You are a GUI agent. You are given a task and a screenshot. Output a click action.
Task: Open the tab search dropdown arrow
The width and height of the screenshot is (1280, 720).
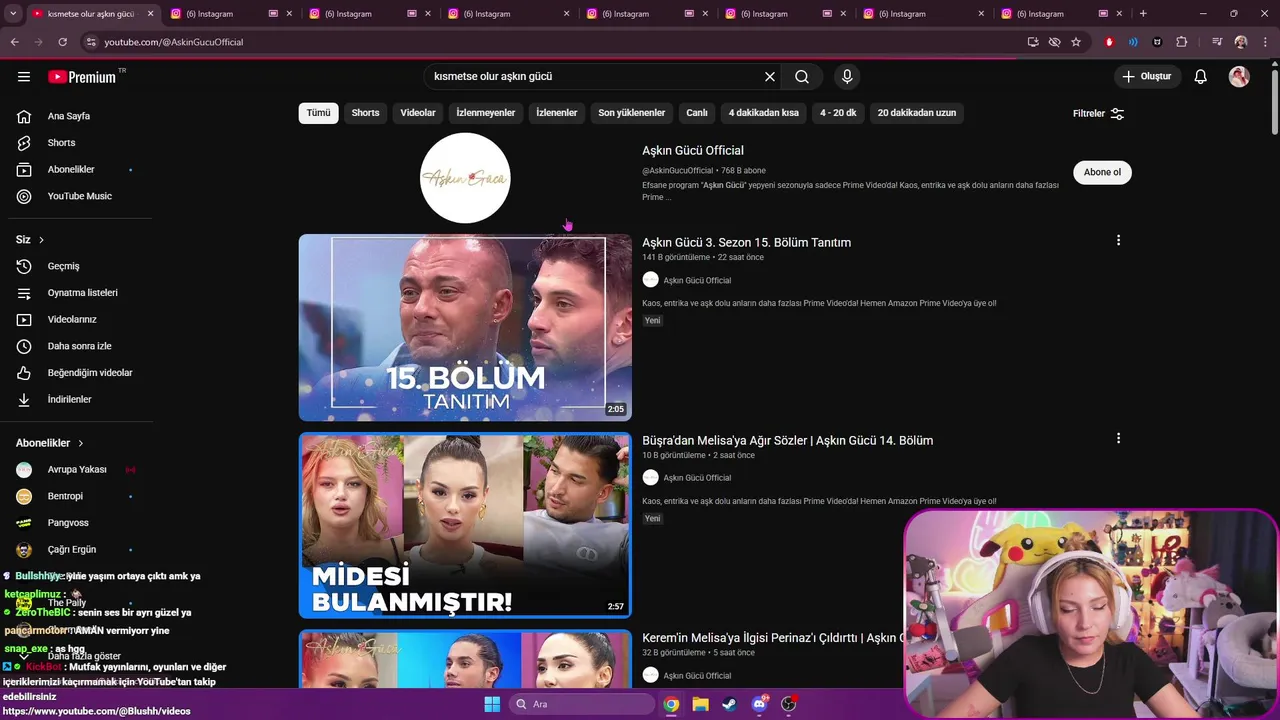(13, 14)
